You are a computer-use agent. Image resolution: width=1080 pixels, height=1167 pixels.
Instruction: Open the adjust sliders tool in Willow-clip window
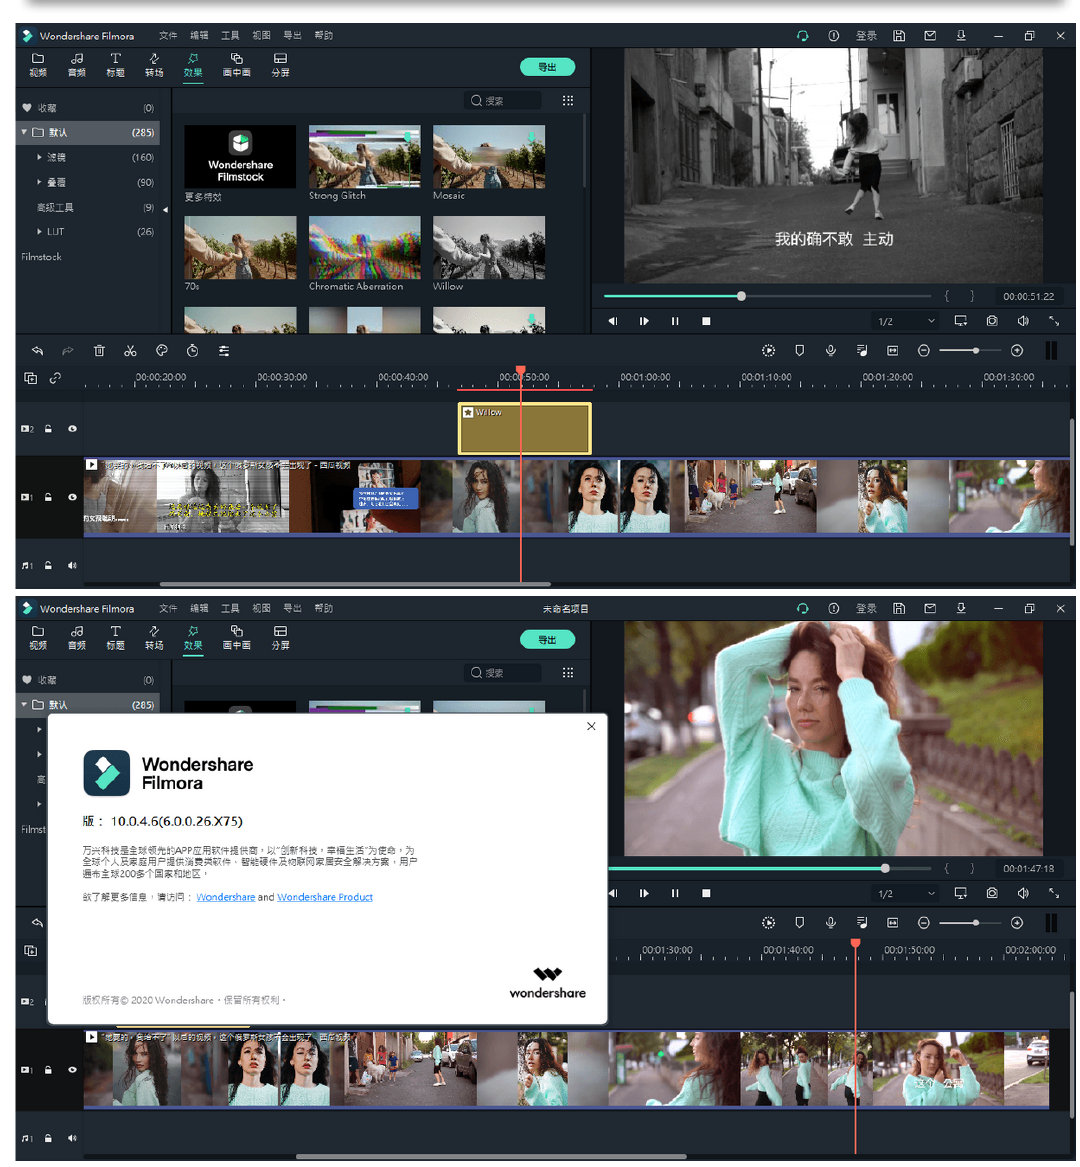223,351
